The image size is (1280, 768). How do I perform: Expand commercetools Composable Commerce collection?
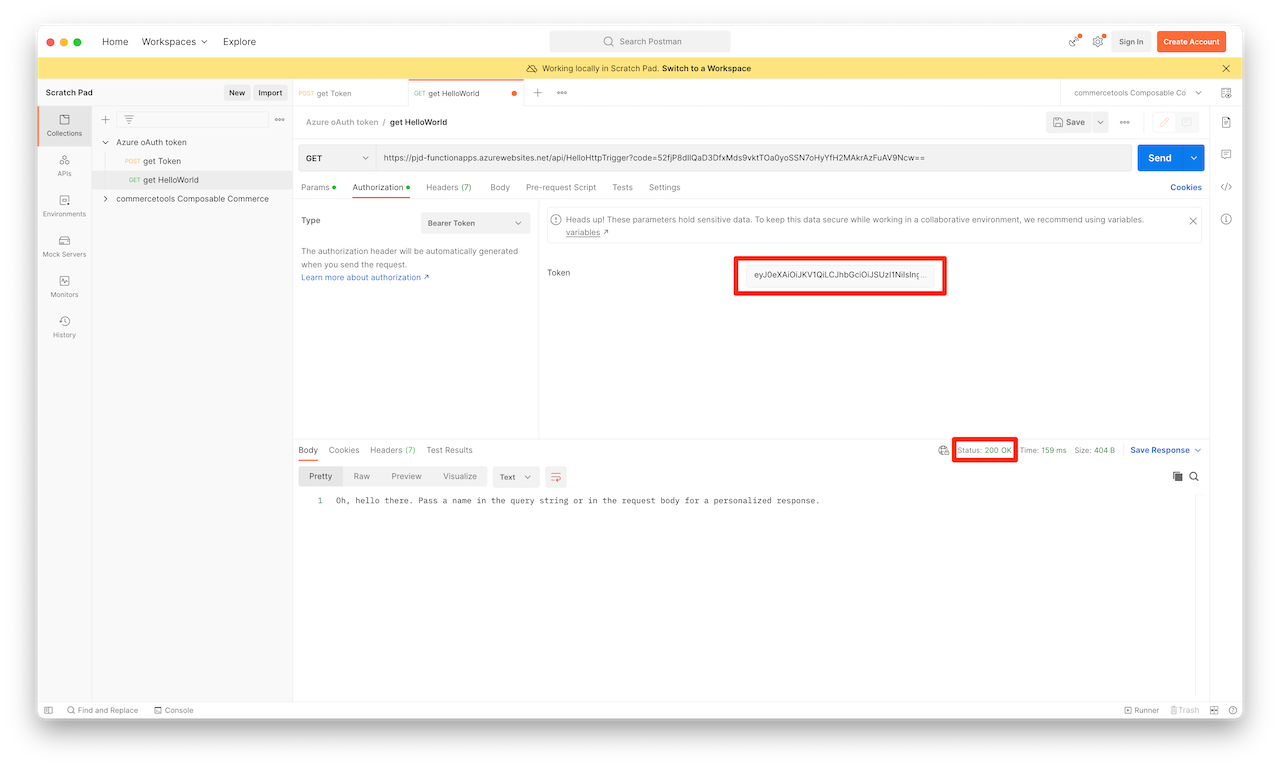pos(105,199)
